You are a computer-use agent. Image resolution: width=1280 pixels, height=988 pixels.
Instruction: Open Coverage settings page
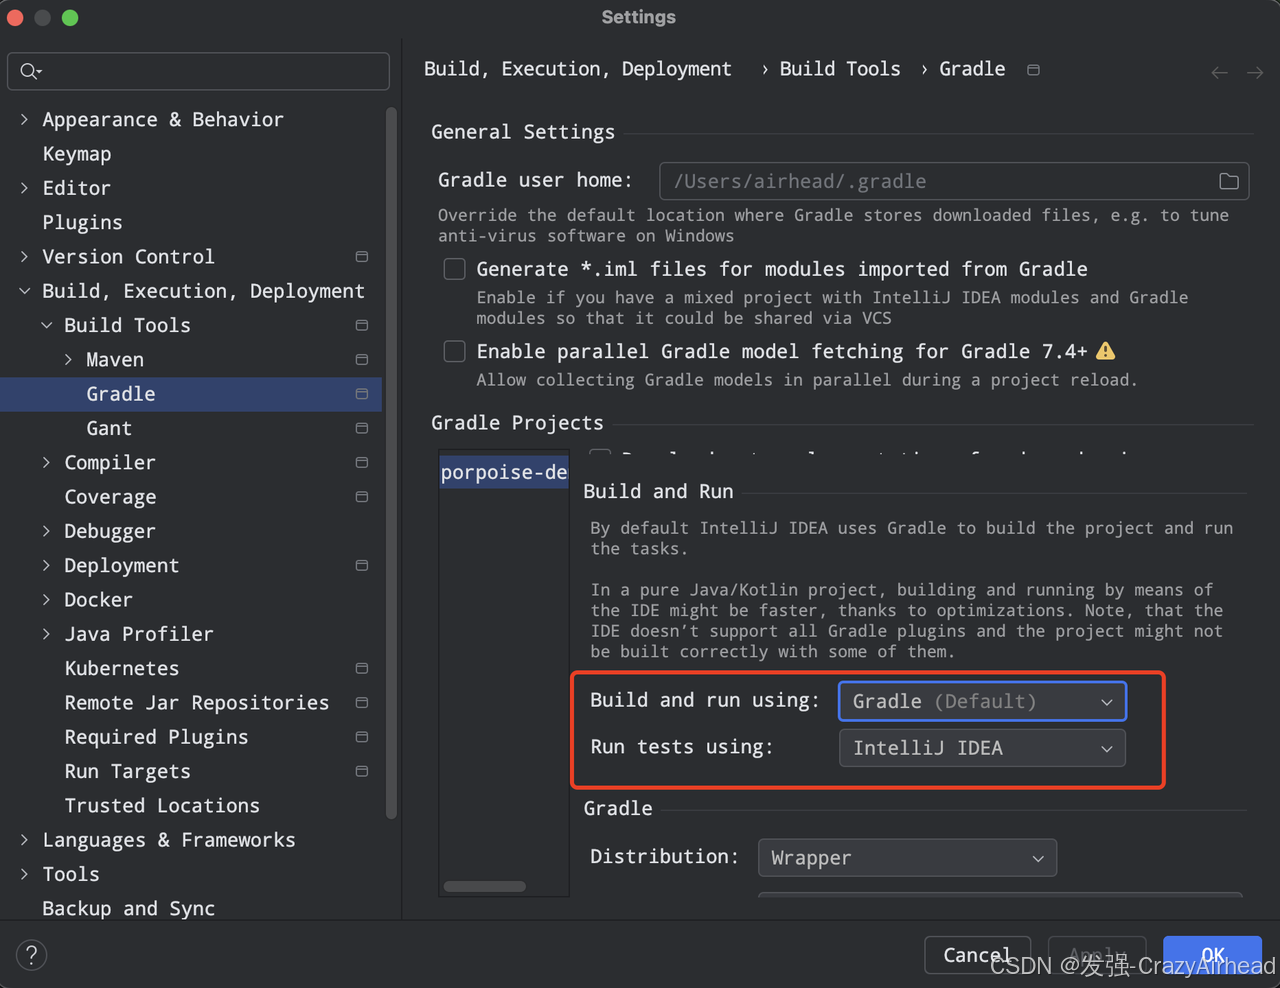pos(110,497)
